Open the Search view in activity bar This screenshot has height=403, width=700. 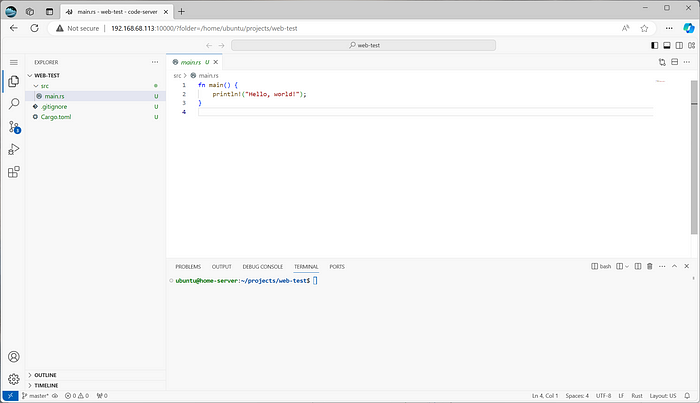tap(14, 103)
